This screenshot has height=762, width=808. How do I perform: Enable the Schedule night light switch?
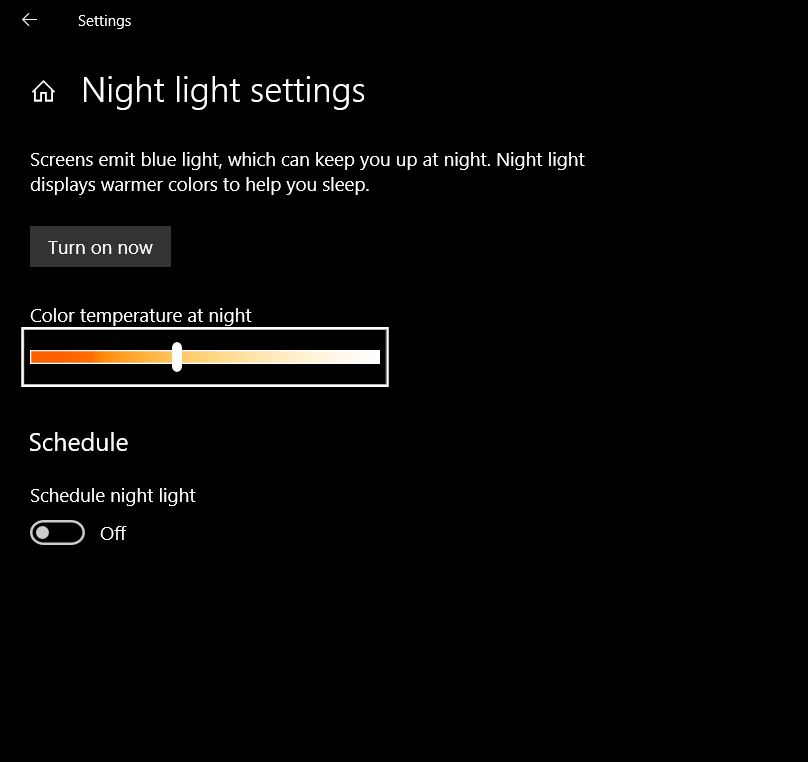(x=57, y=532)
